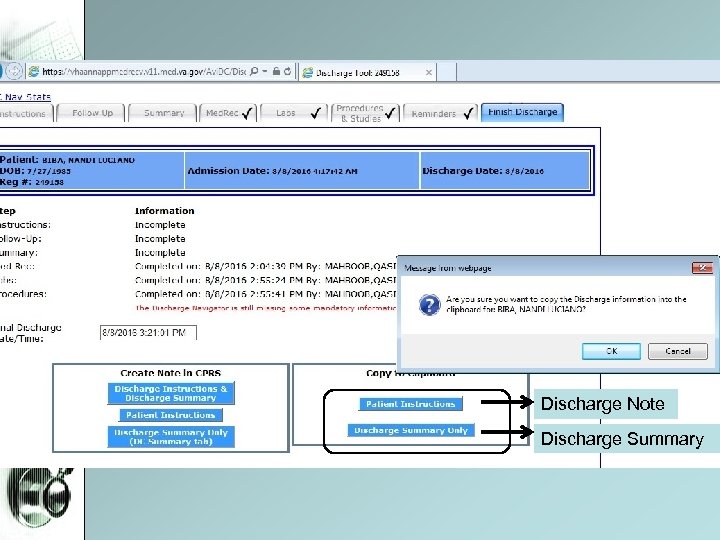Image resolution: width=720 pixels, height=540 pixels.
Task: Close the Discharge Tool browser tab
Action: [428, 73]
